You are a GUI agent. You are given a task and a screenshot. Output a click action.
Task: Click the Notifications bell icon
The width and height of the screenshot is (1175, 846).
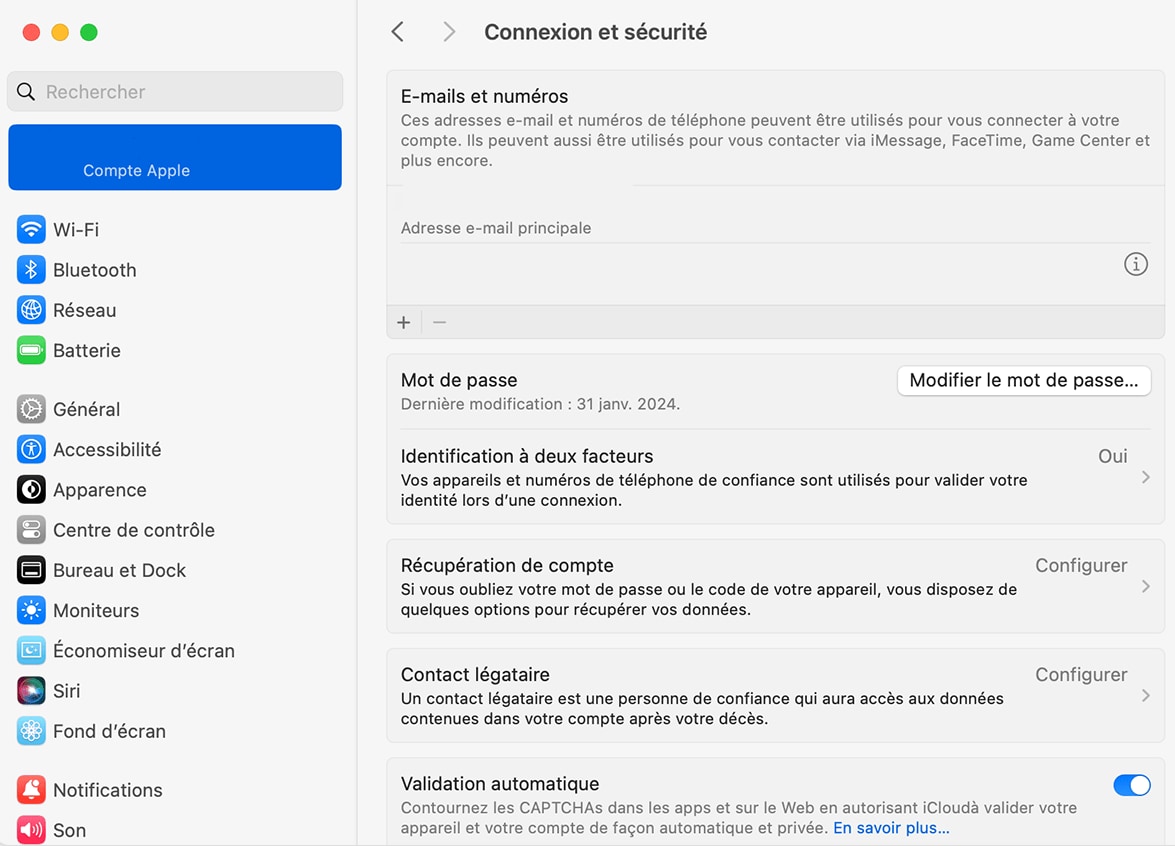pyautogui.click(x=31, y=790)
